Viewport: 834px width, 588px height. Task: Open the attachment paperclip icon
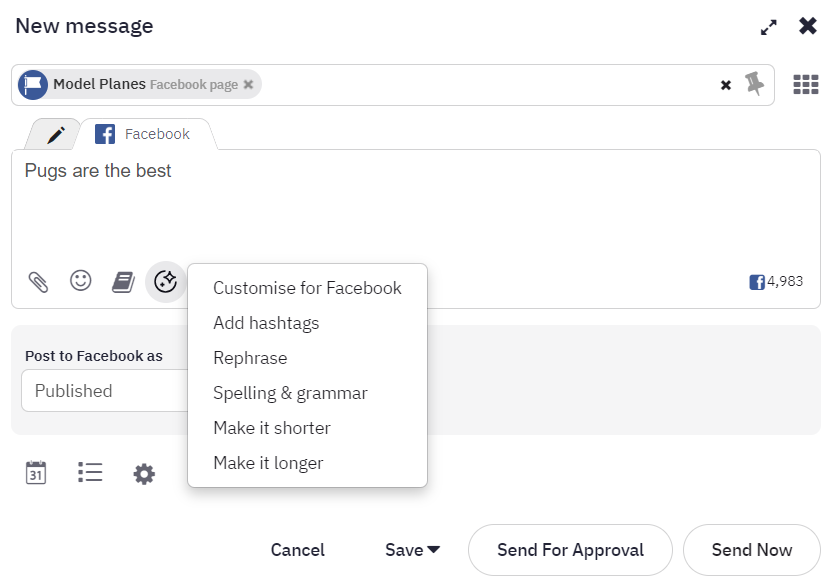(x=38, y=282)
